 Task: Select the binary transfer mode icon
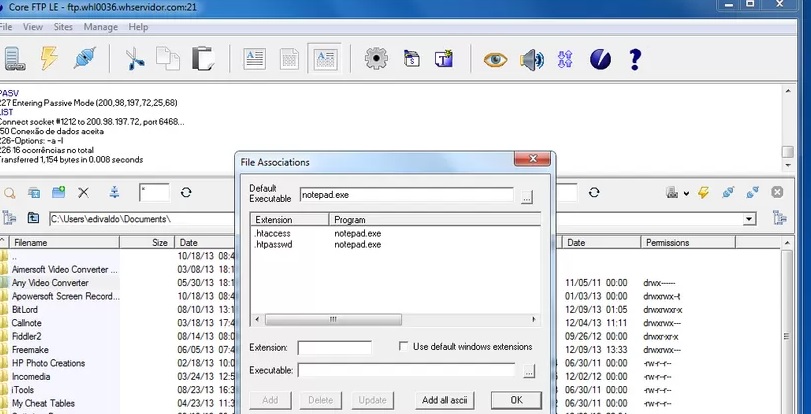pyautogui.click(x=289, y=59)
